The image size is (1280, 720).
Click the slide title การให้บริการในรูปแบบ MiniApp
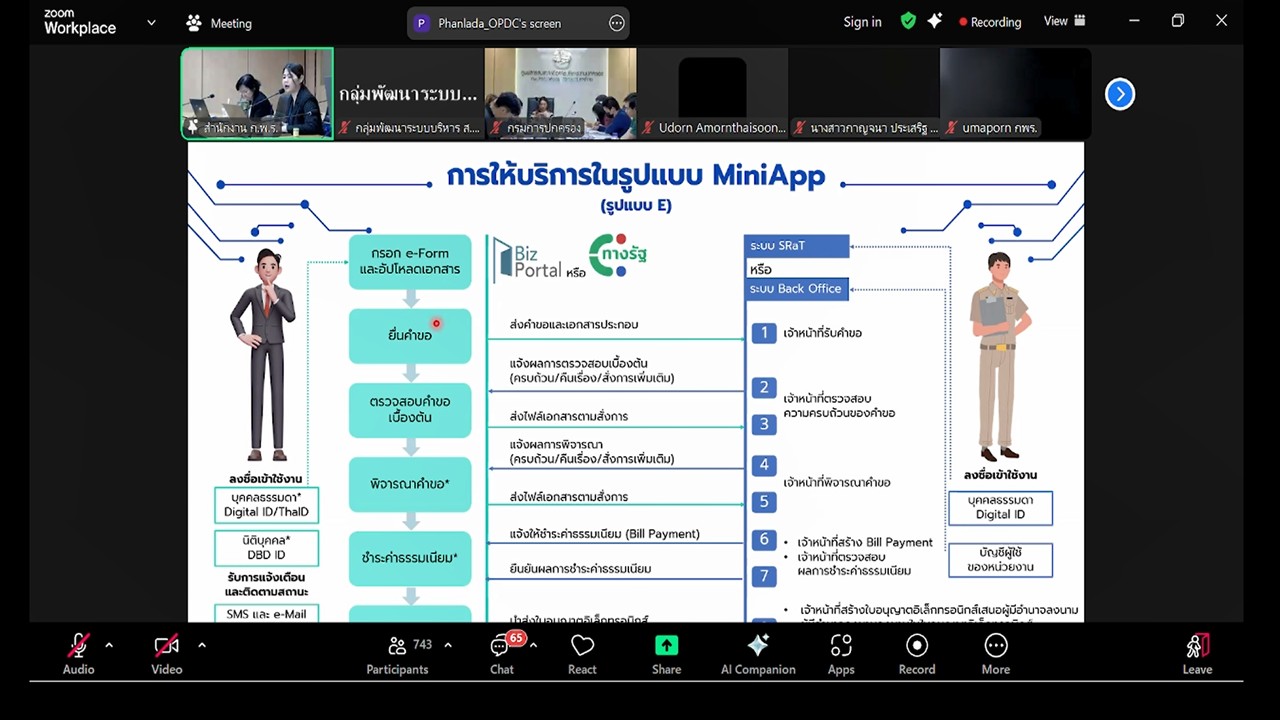click(636, 176)
